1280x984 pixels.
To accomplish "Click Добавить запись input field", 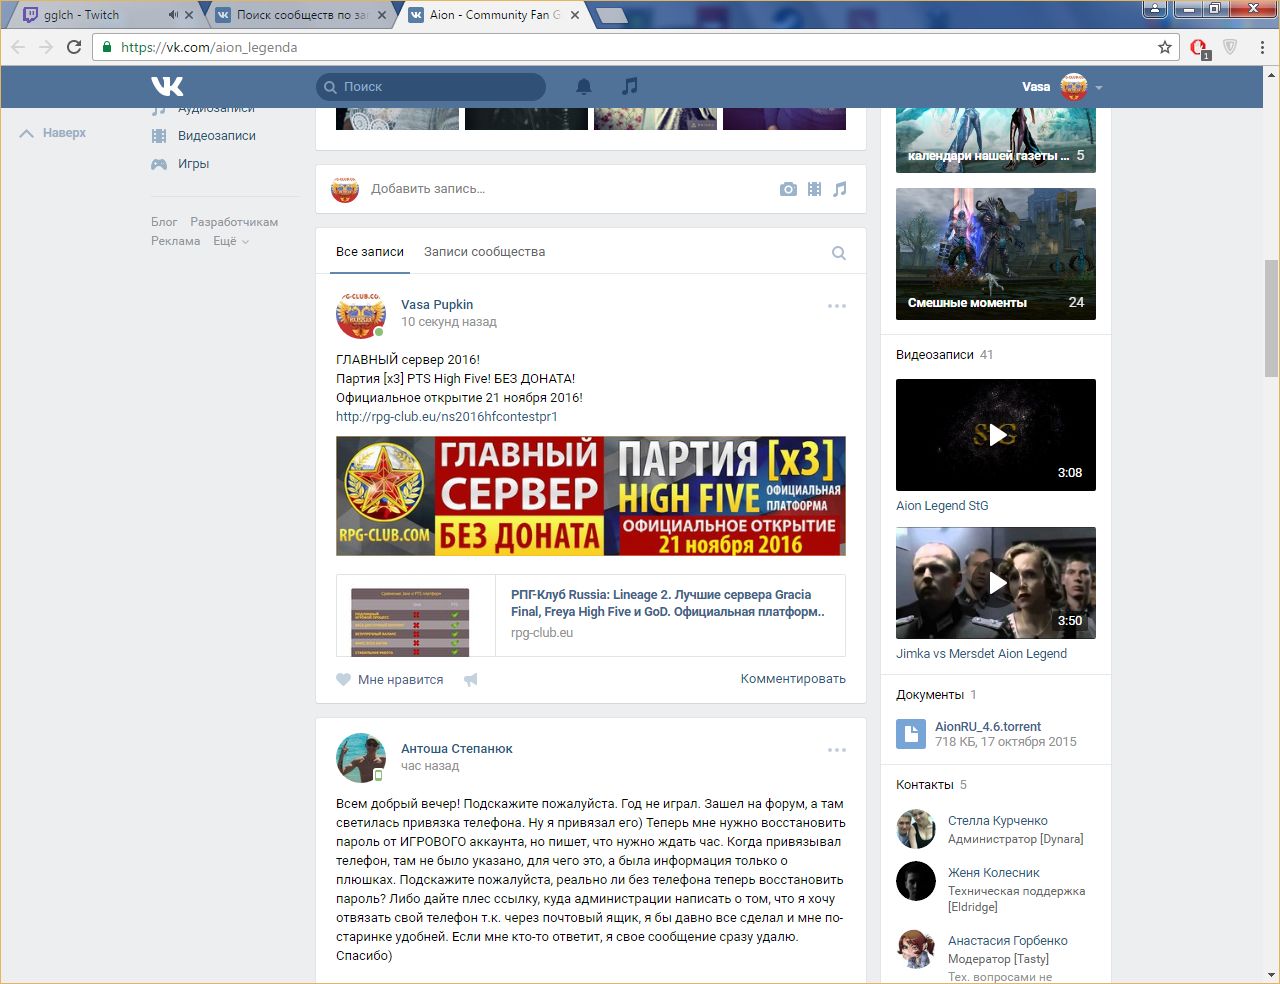I will 428,189.
